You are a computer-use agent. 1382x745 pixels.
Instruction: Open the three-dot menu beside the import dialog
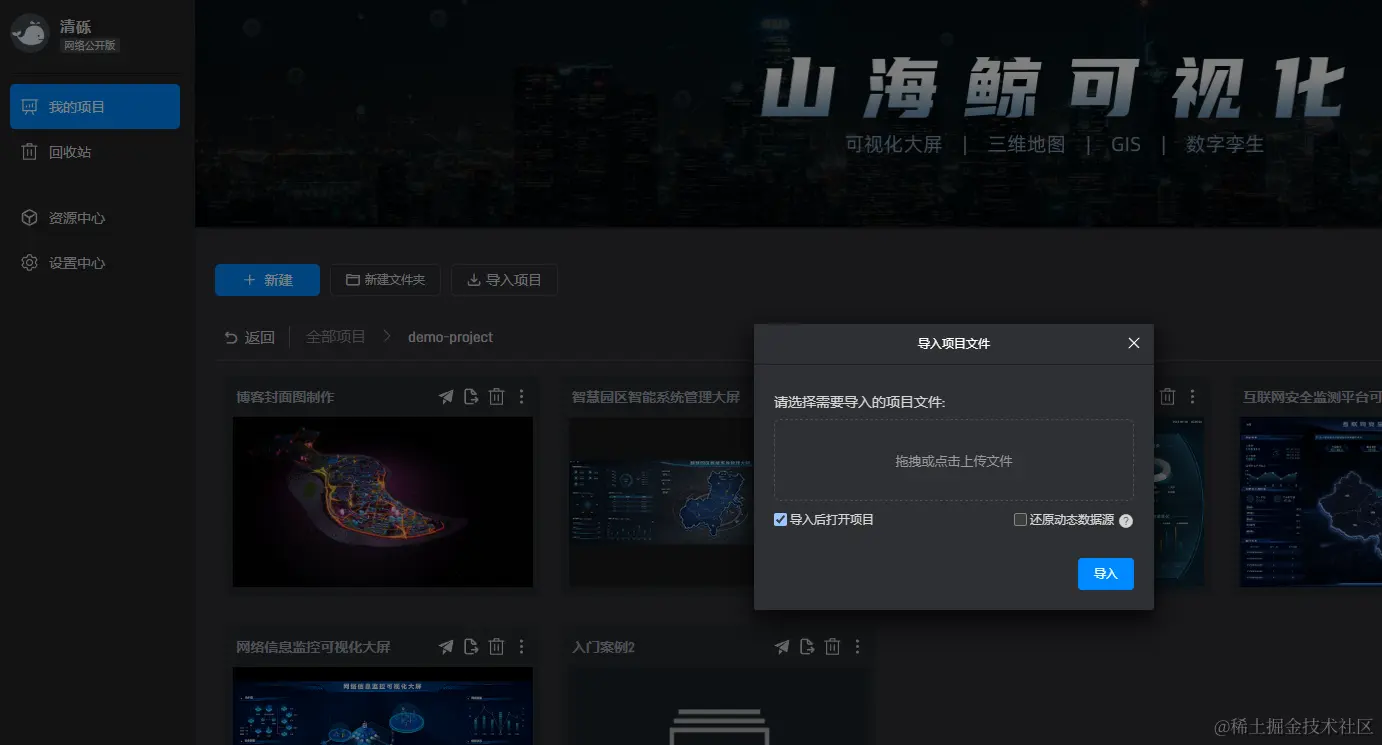[x=1192, y=397]
